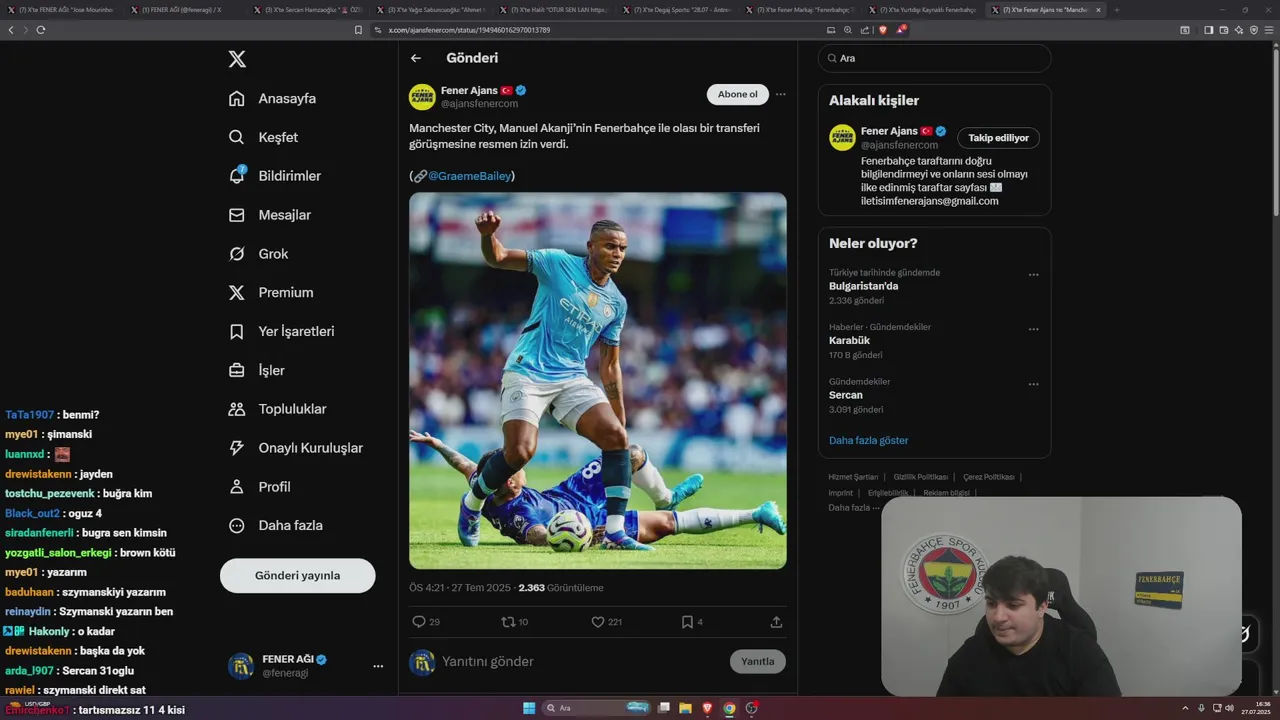Open File Explorer from the taskbar
1280x720 pixels.
[x=685, y=708]
